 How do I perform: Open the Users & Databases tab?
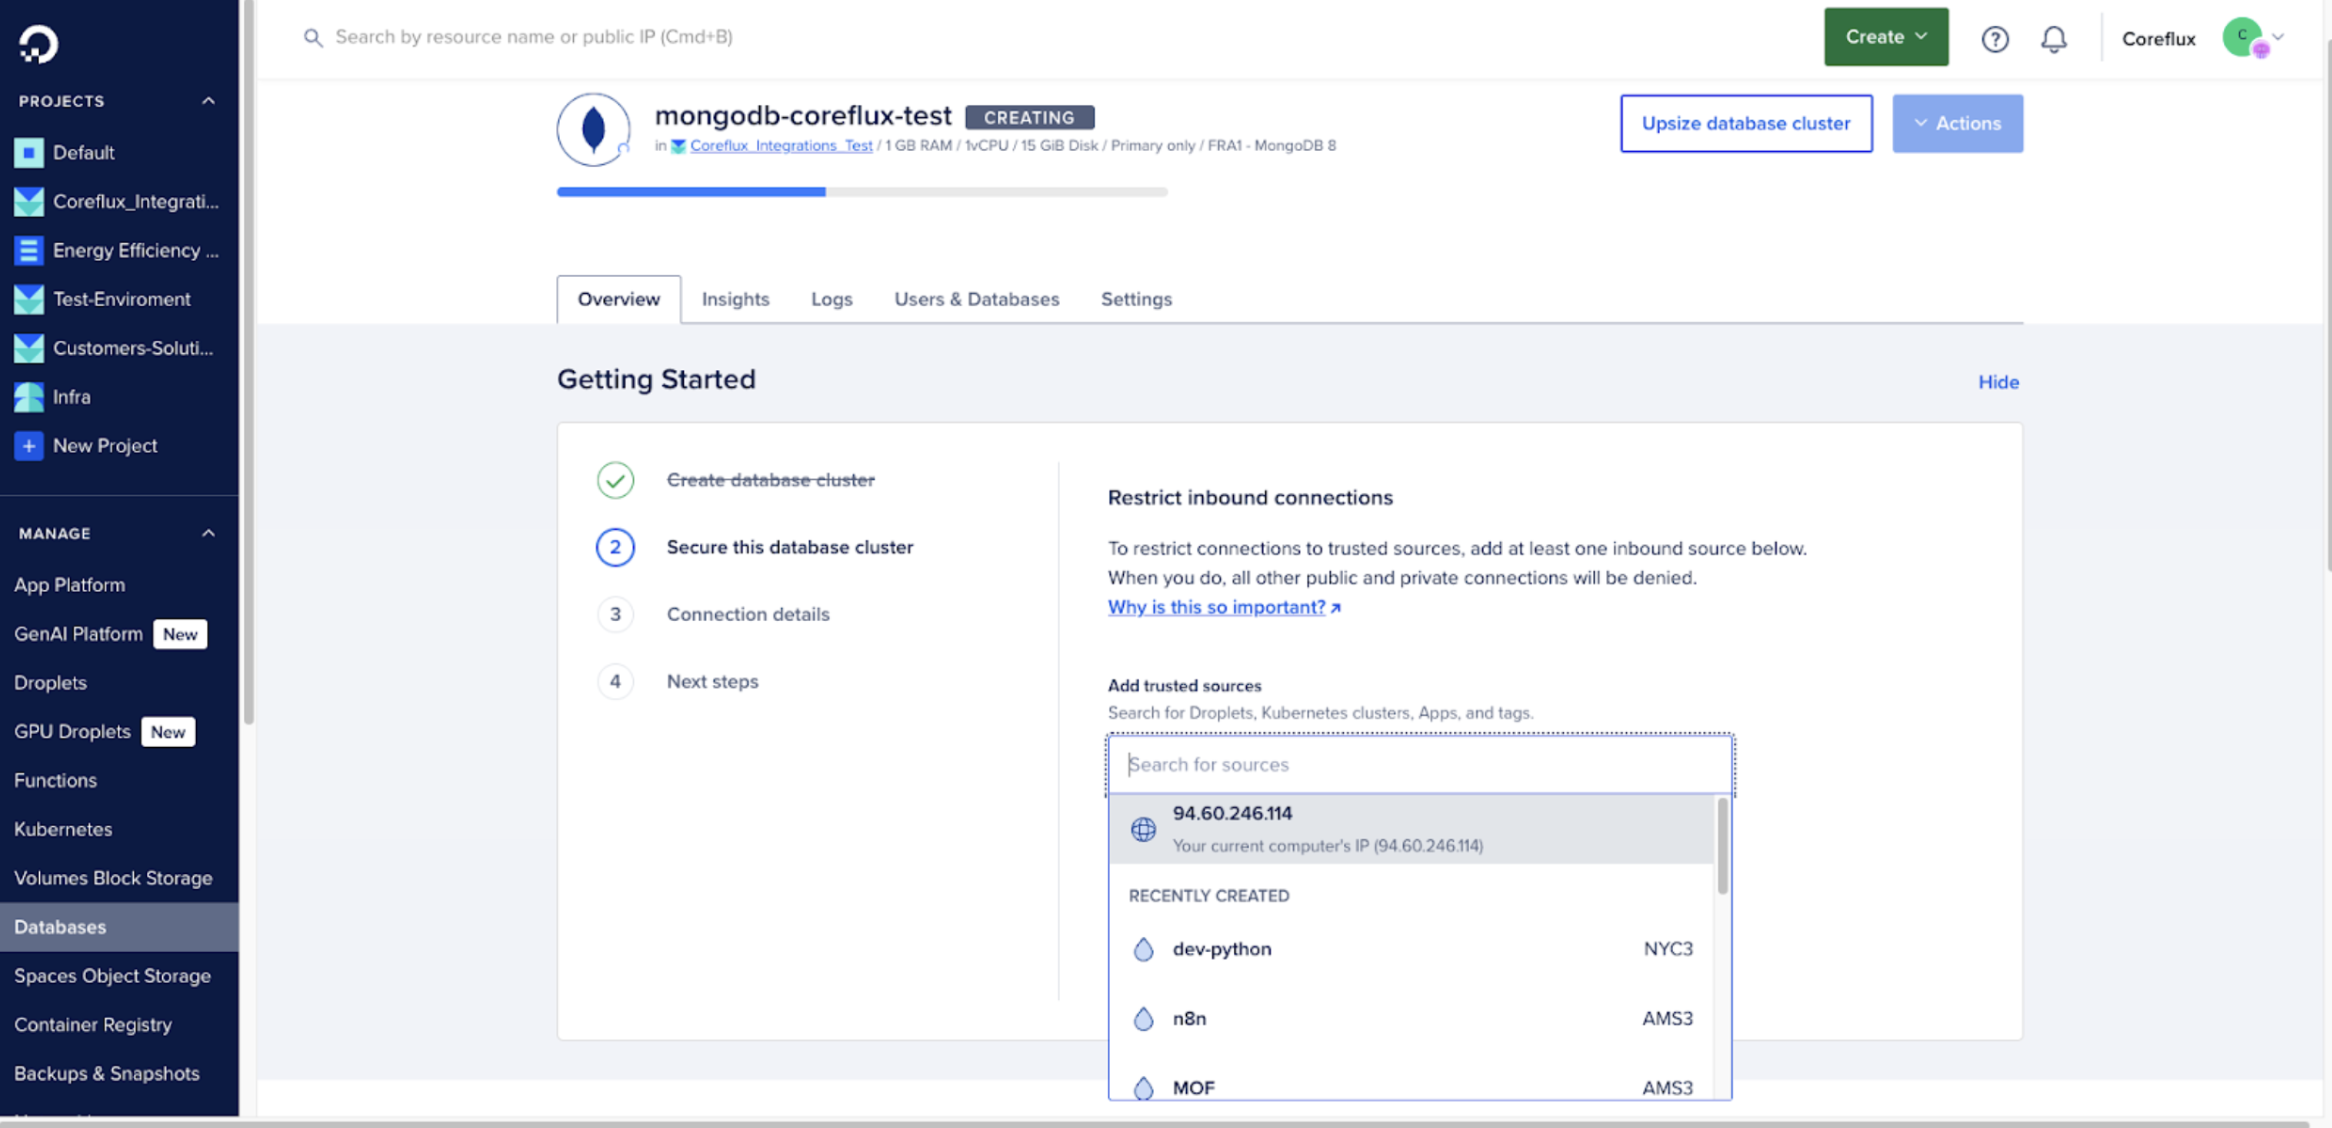click(977, 299)
